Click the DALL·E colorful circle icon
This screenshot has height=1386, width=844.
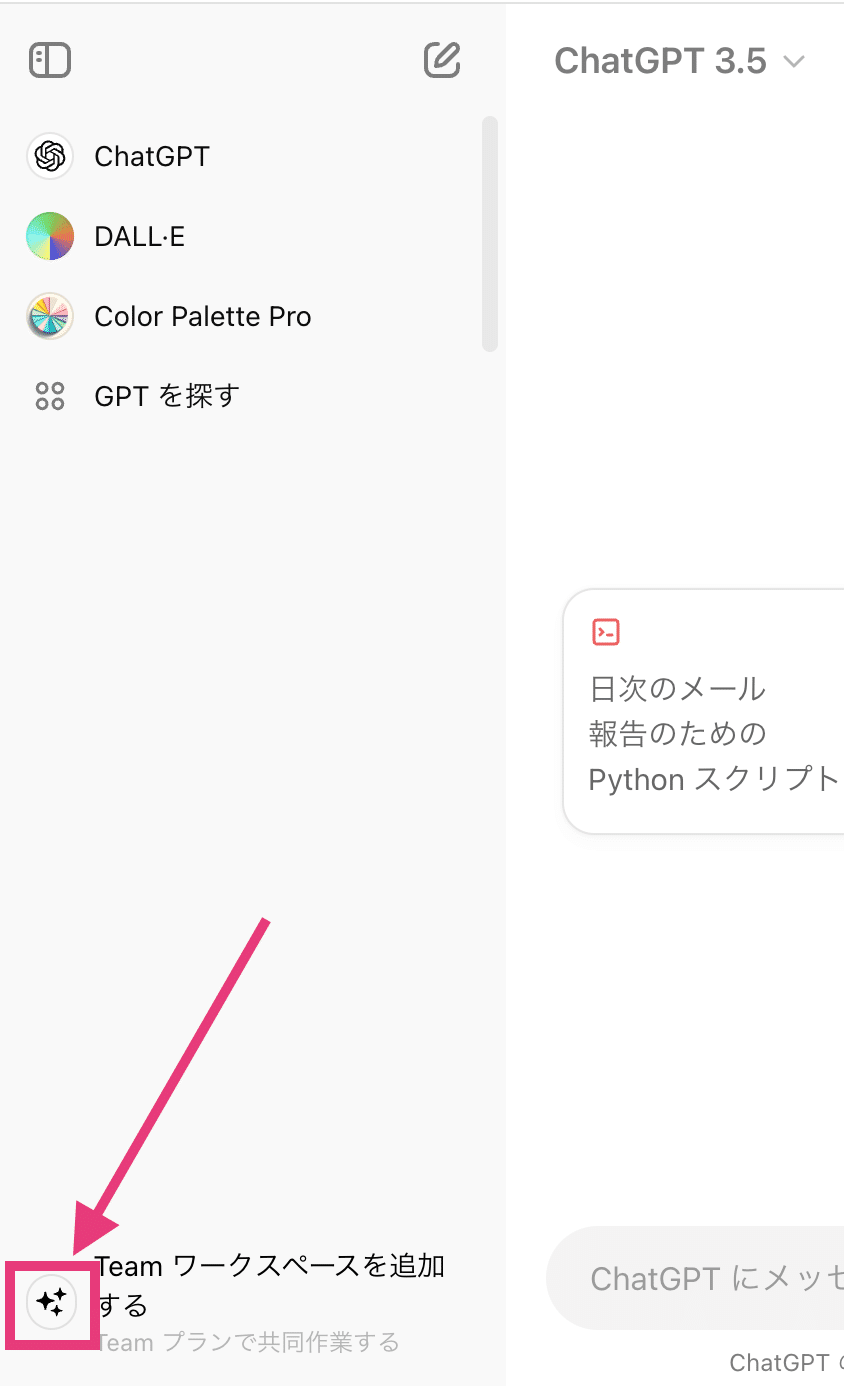pos(50,236)
